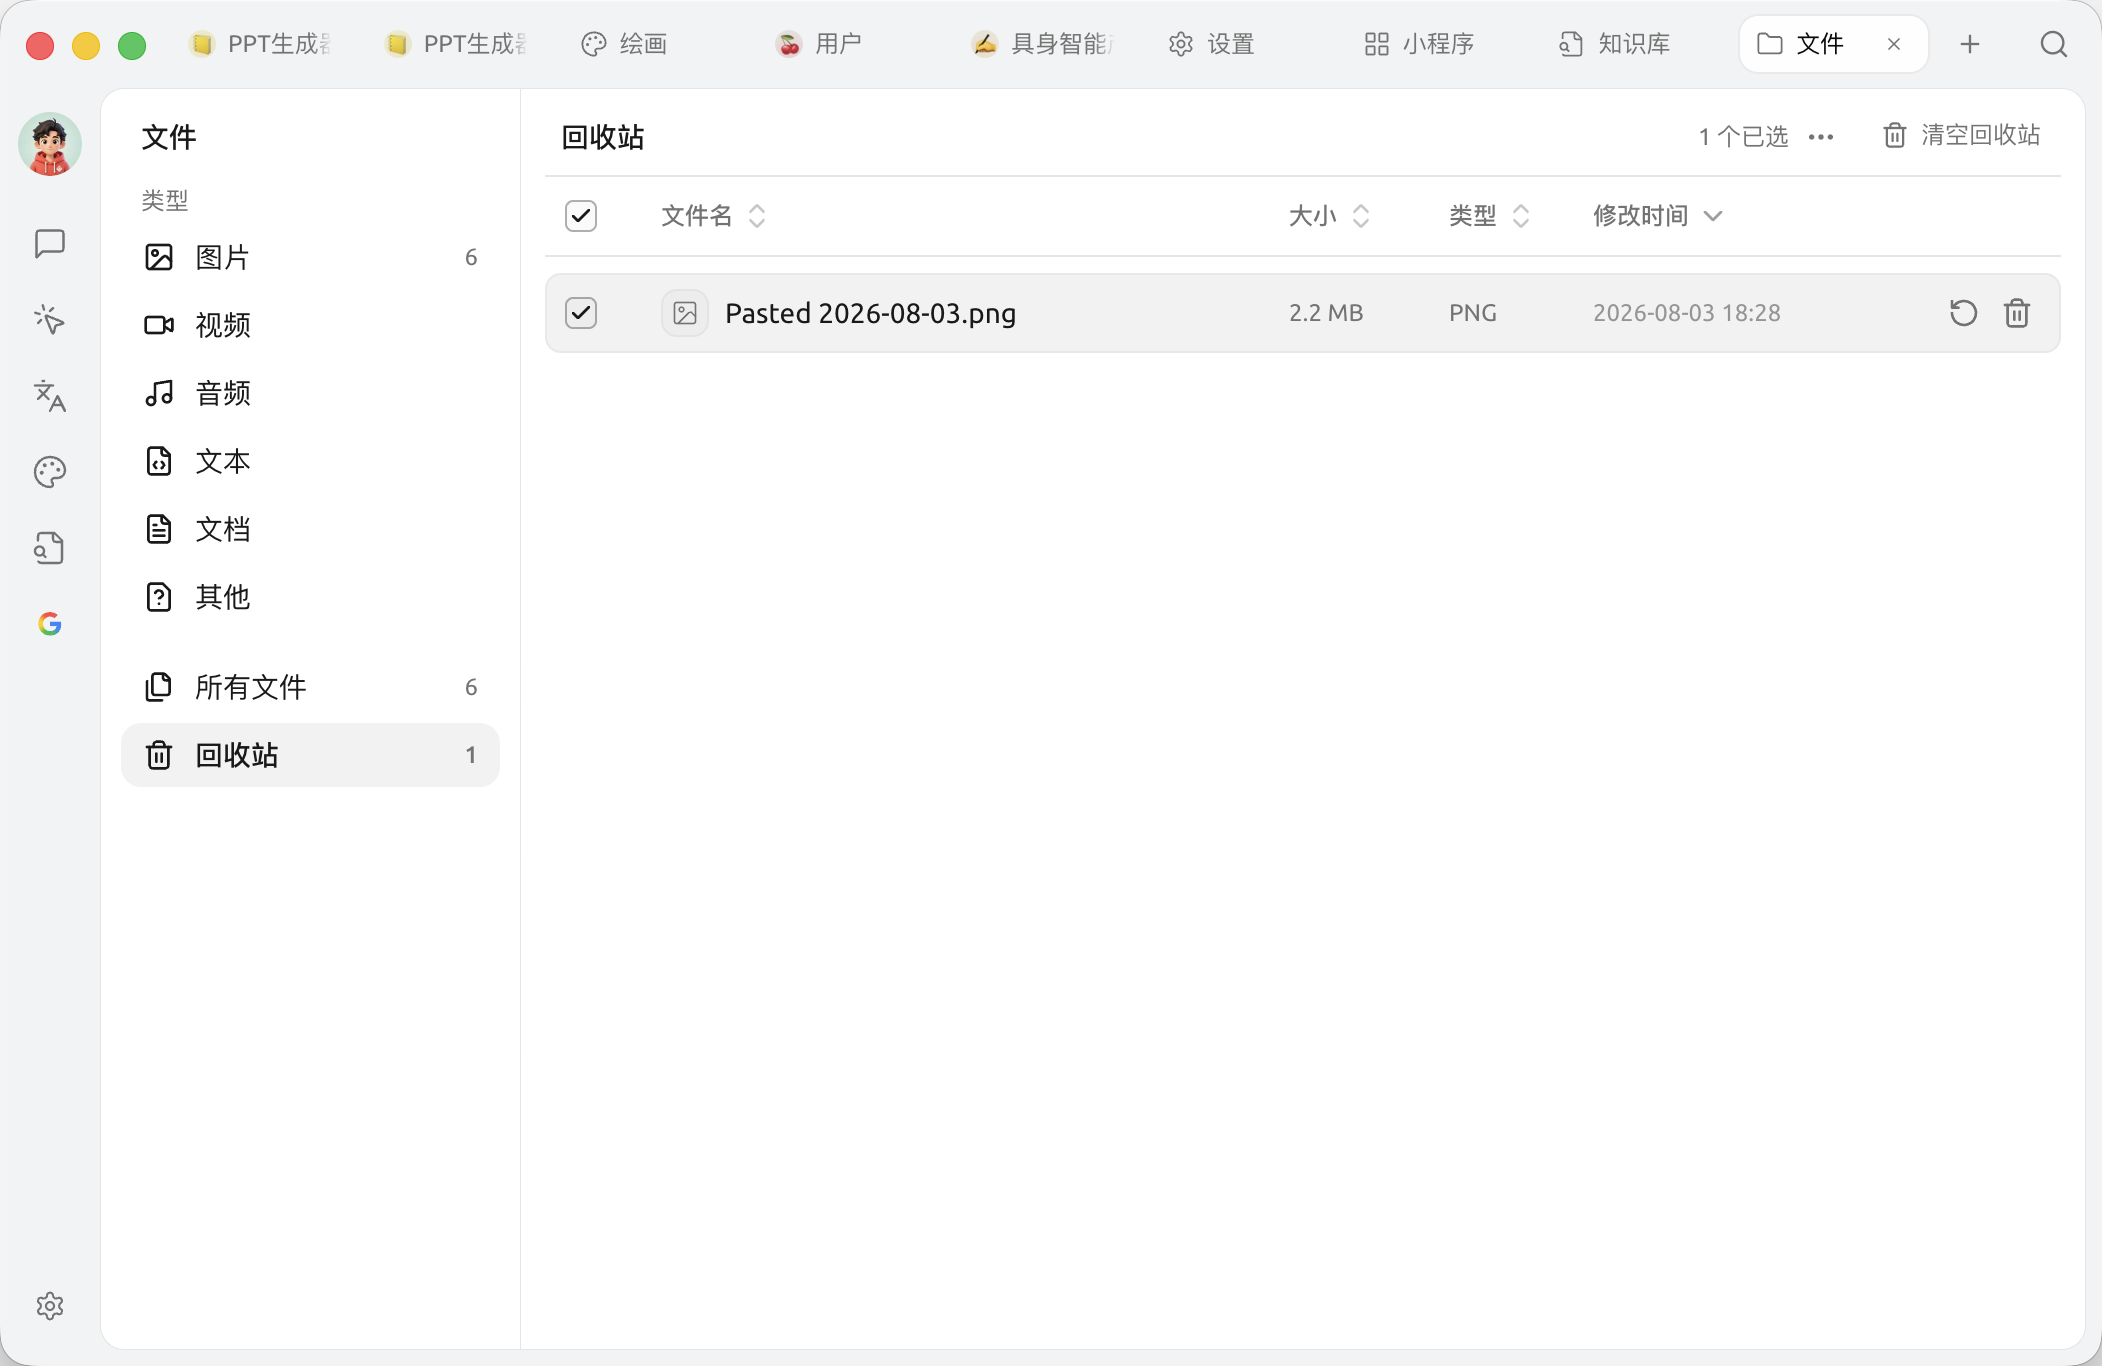2102x1366 pixels.
Task: Open the translate sidebar icon
Action: pos(50,396)
